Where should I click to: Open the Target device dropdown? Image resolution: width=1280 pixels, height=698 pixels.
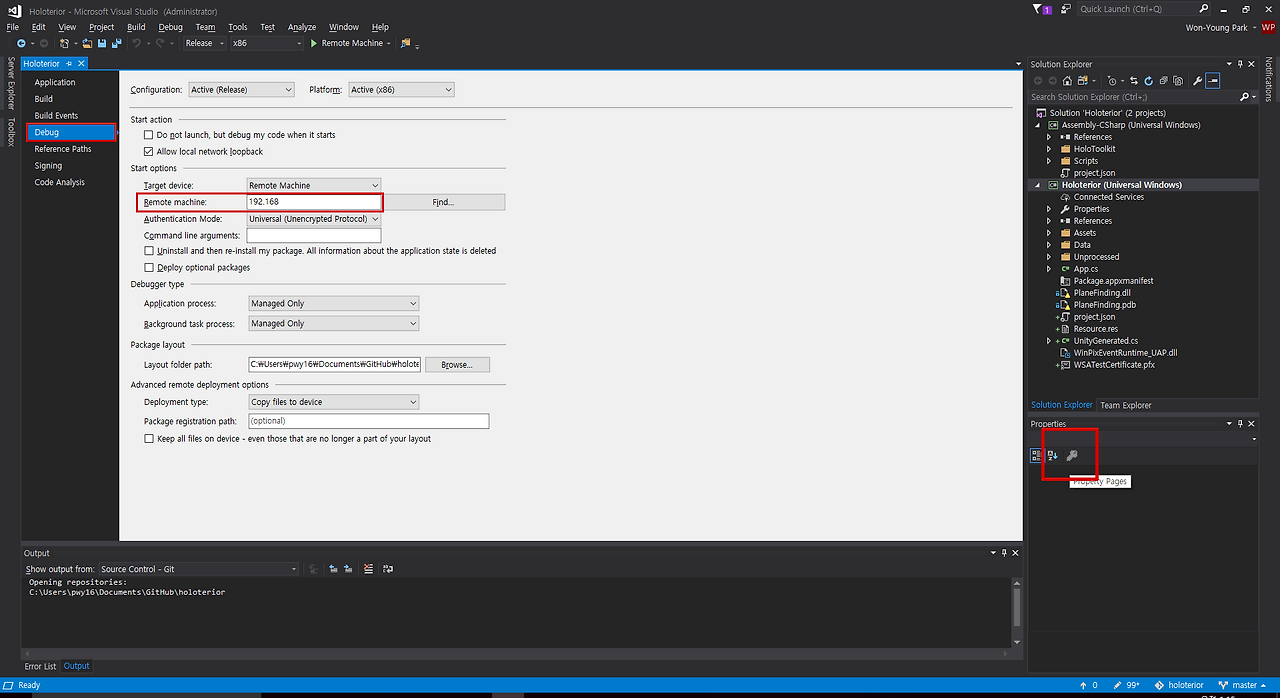pos(314,185)
